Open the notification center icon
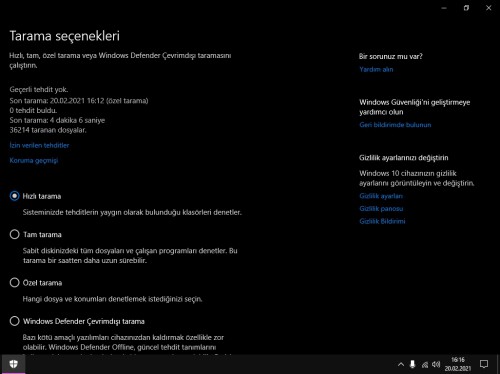 484,364
